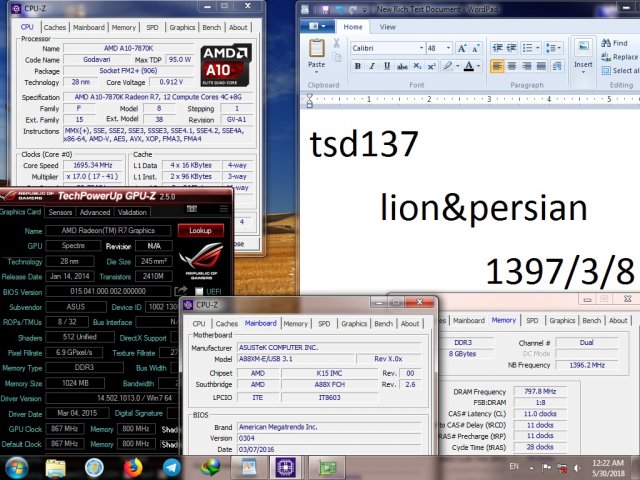This screenshot has height=480, width=640.
Task: Open Sensors tab in GPU-Z
Action: point(60,212)
